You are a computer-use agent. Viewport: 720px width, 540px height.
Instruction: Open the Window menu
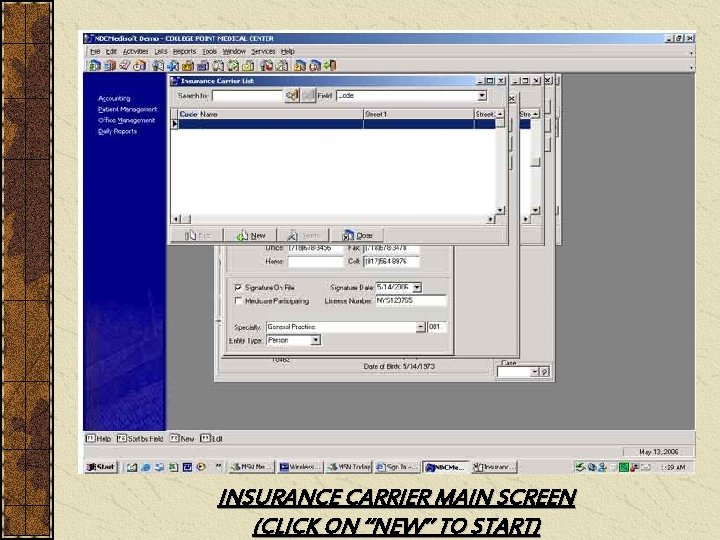coord(234,51)
